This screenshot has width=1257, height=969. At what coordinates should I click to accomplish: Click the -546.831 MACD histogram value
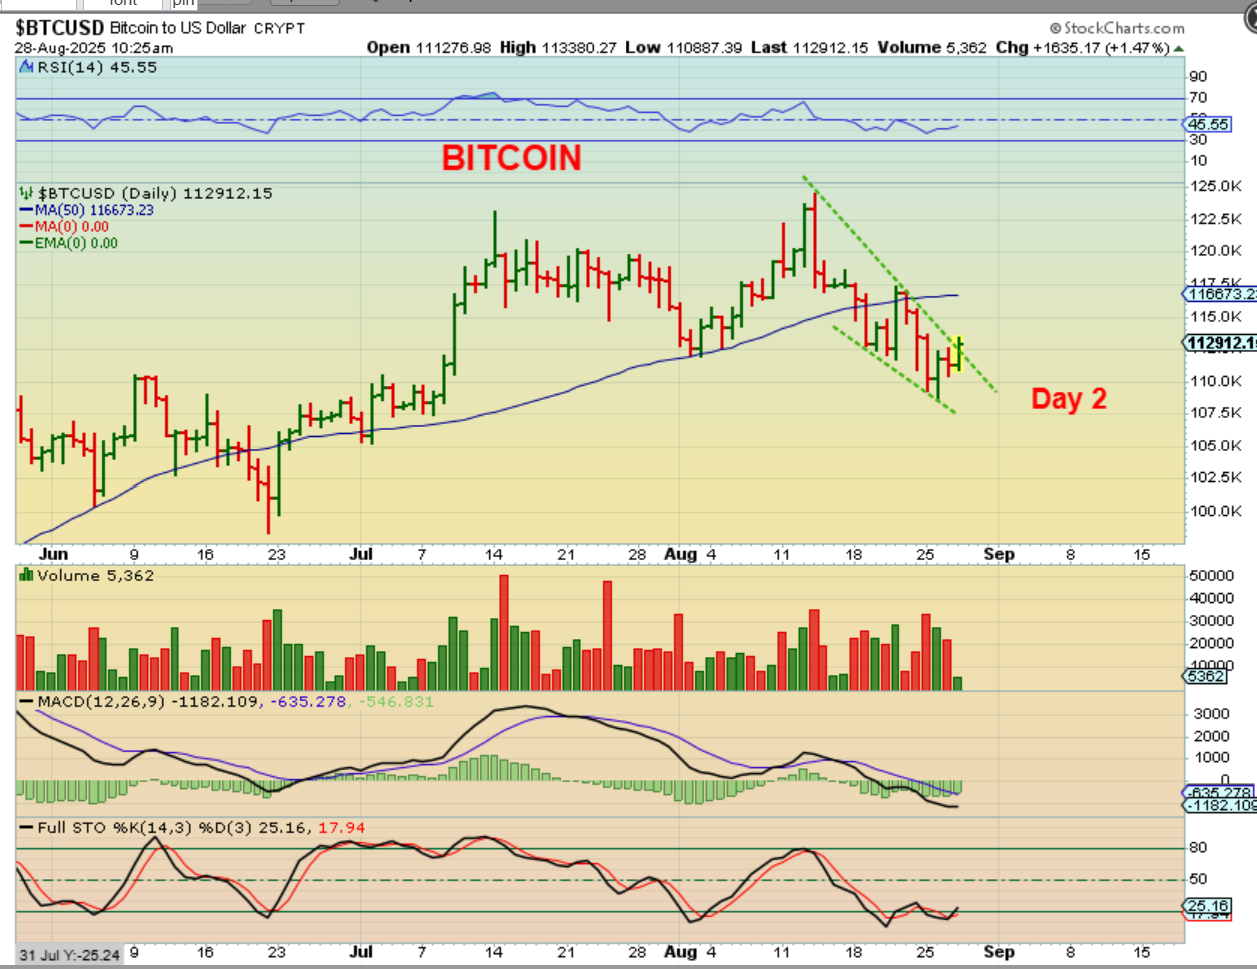click(x=396, y=701)
